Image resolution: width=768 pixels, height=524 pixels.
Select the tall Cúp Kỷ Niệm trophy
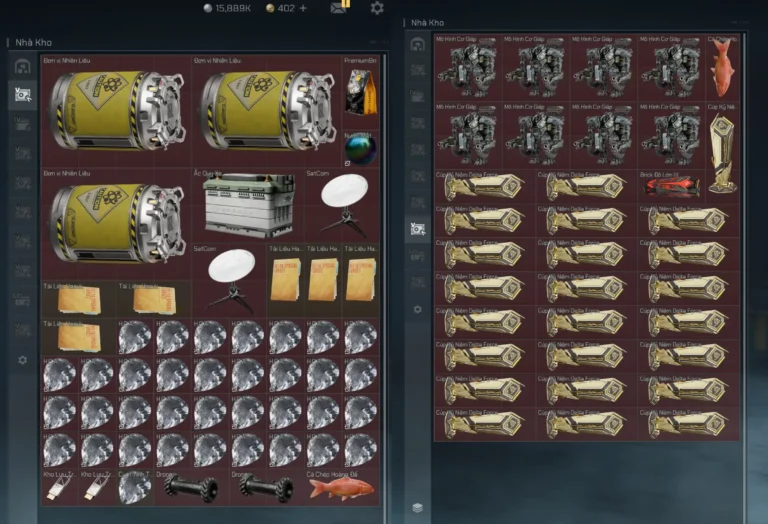tap(722, 152)
